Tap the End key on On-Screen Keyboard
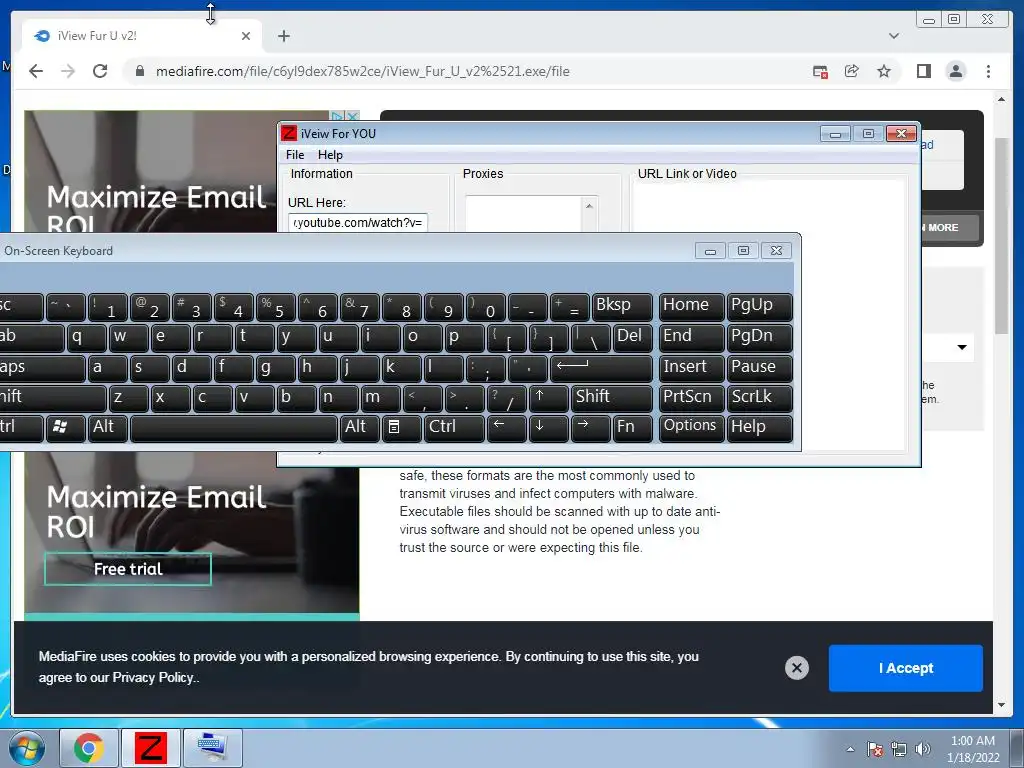This screenshot has height=768, width=1024. pos(692,337)
